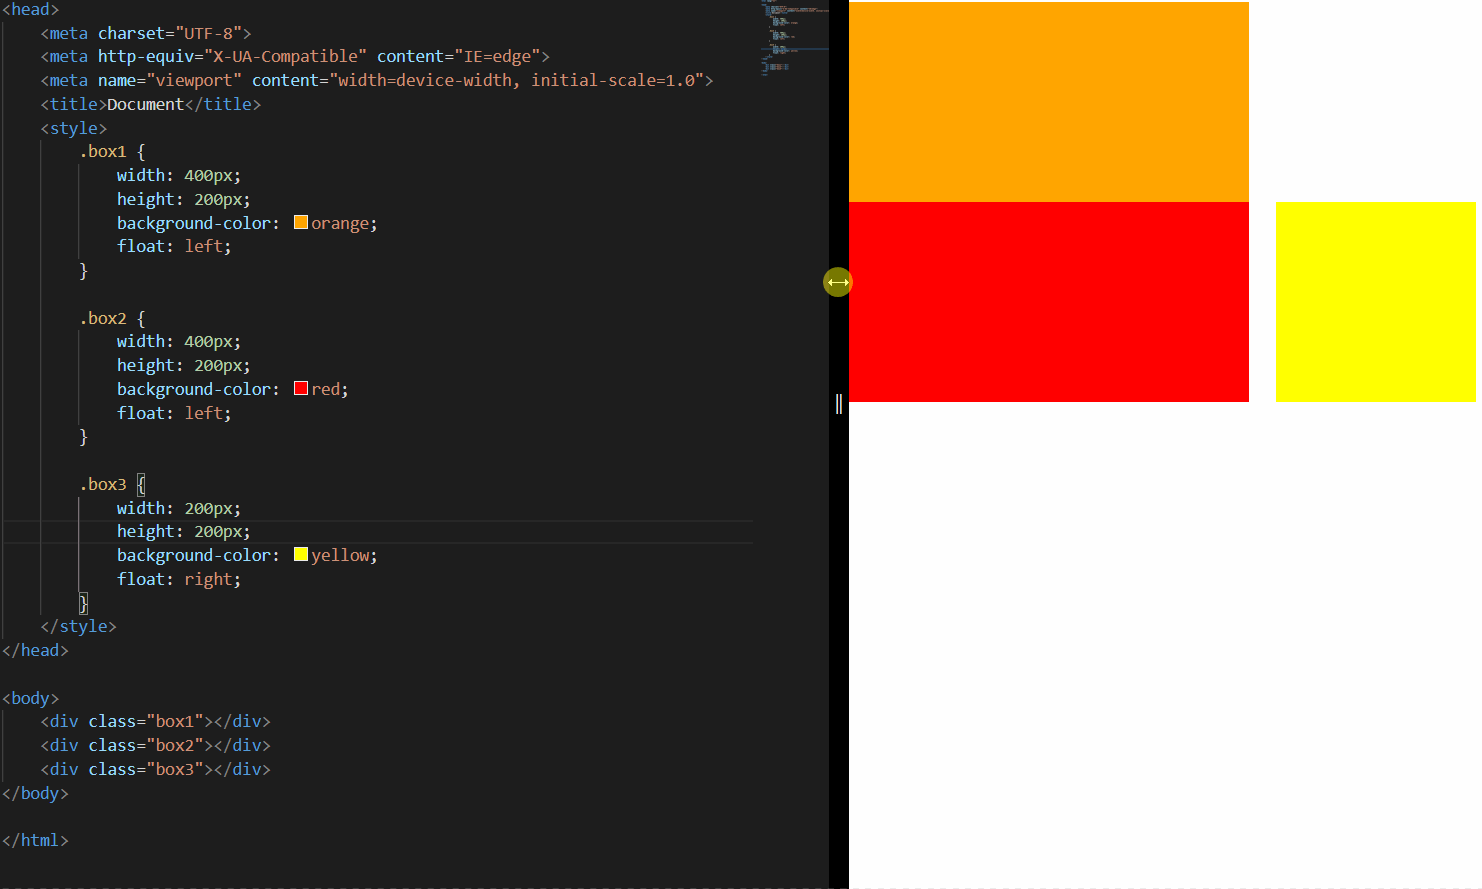Screen dimensions: 1482x889
Task: Click the yellow floated box in the preview
Action: (1375, 300)
